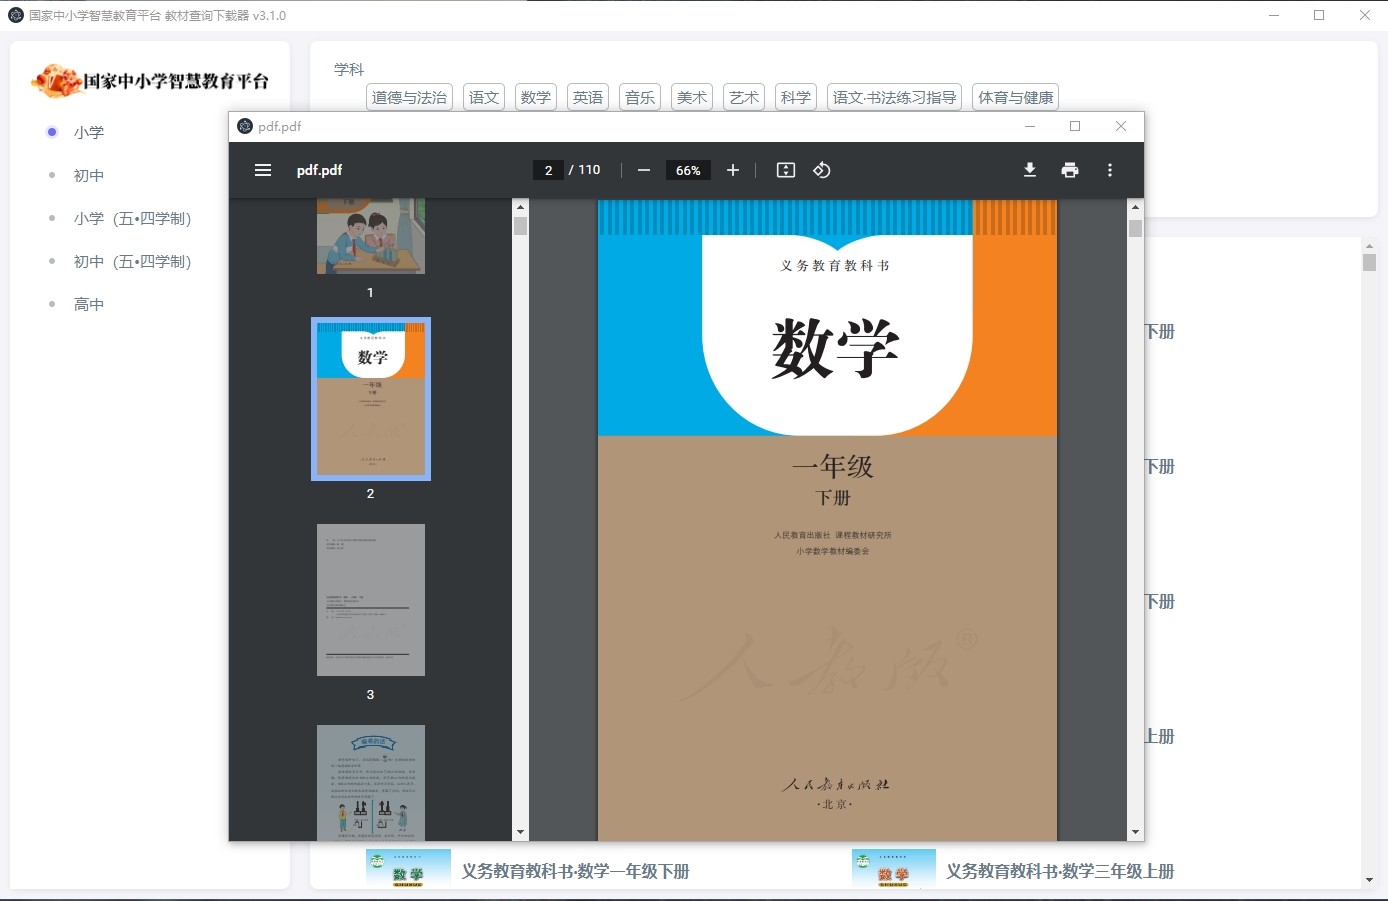Screen dimensions: 1388x901
Task: Click the fit to page icon
Action: tap(786, 170)
